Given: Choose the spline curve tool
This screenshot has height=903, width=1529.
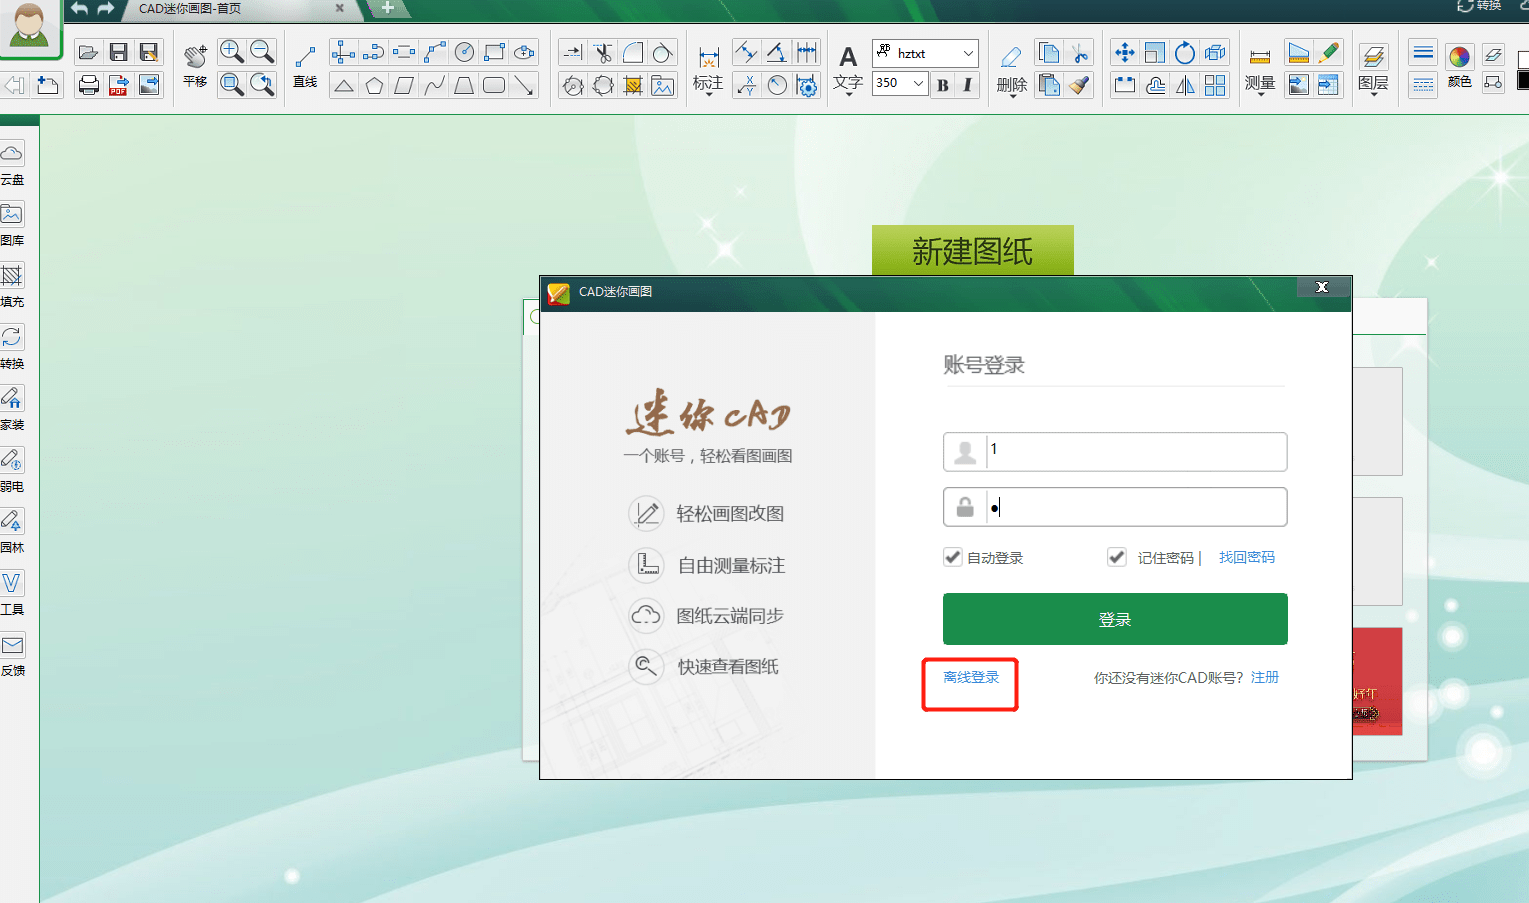Looking at the screenshot, I should pyautogui.click(x=434, y=85).
